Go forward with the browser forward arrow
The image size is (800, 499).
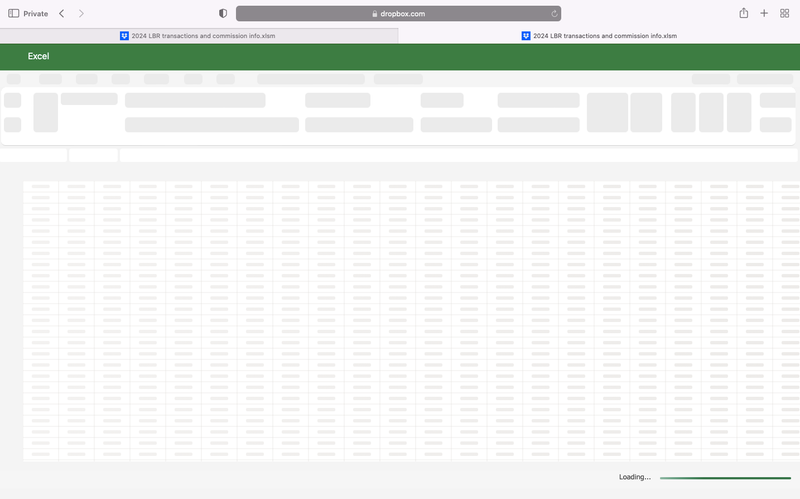pos(81,13)
